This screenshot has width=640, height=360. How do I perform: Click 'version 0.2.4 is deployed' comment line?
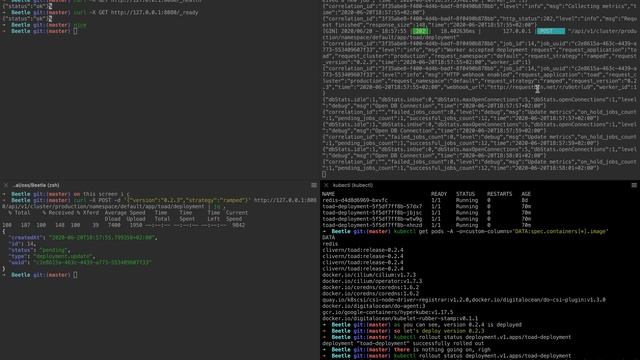(x=458, y=325)
